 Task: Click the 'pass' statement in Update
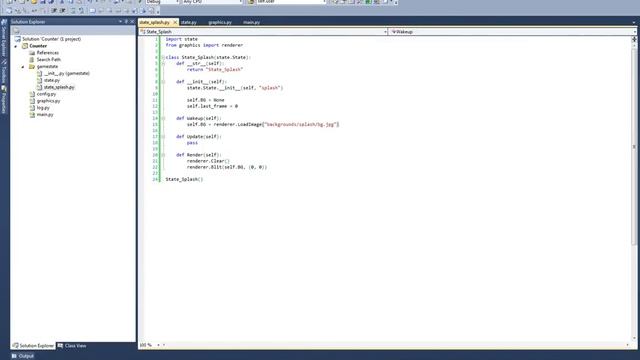pos(192,143)
